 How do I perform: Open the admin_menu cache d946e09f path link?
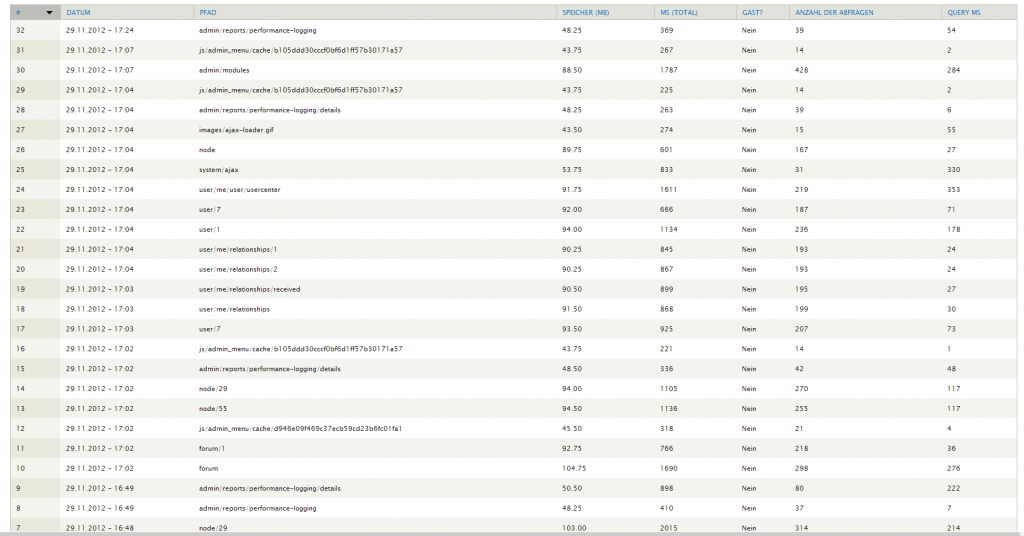pyautogui.click(x=300, y=428)
